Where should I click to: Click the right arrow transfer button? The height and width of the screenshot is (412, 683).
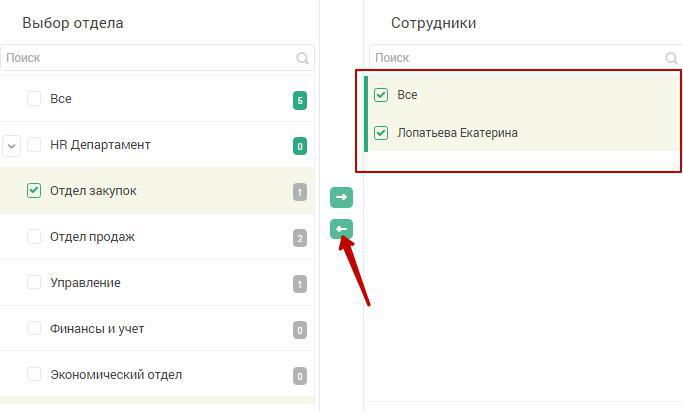click(x=341, y=197)
